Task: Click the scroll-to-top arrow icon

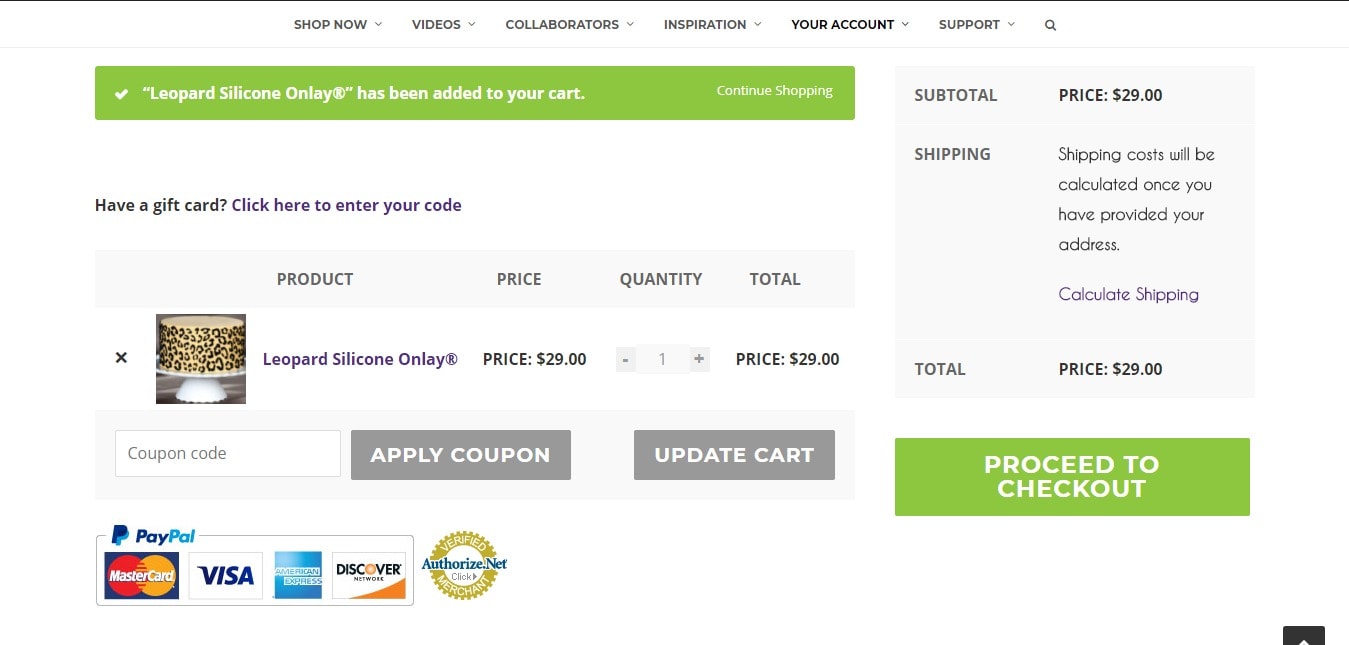Action: [1304, 636]
